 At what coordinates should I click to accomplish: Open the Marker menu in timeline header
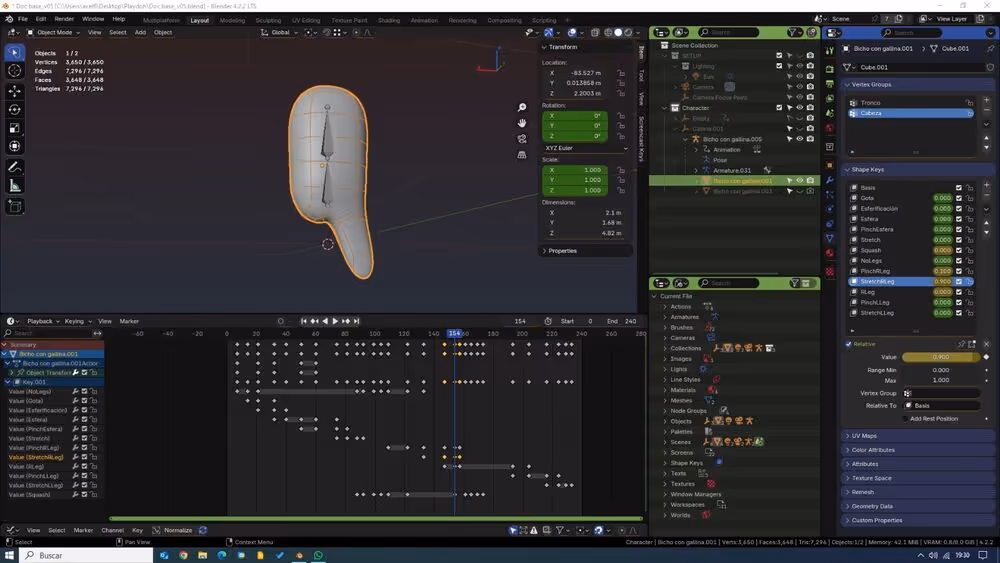click(129, 321)
